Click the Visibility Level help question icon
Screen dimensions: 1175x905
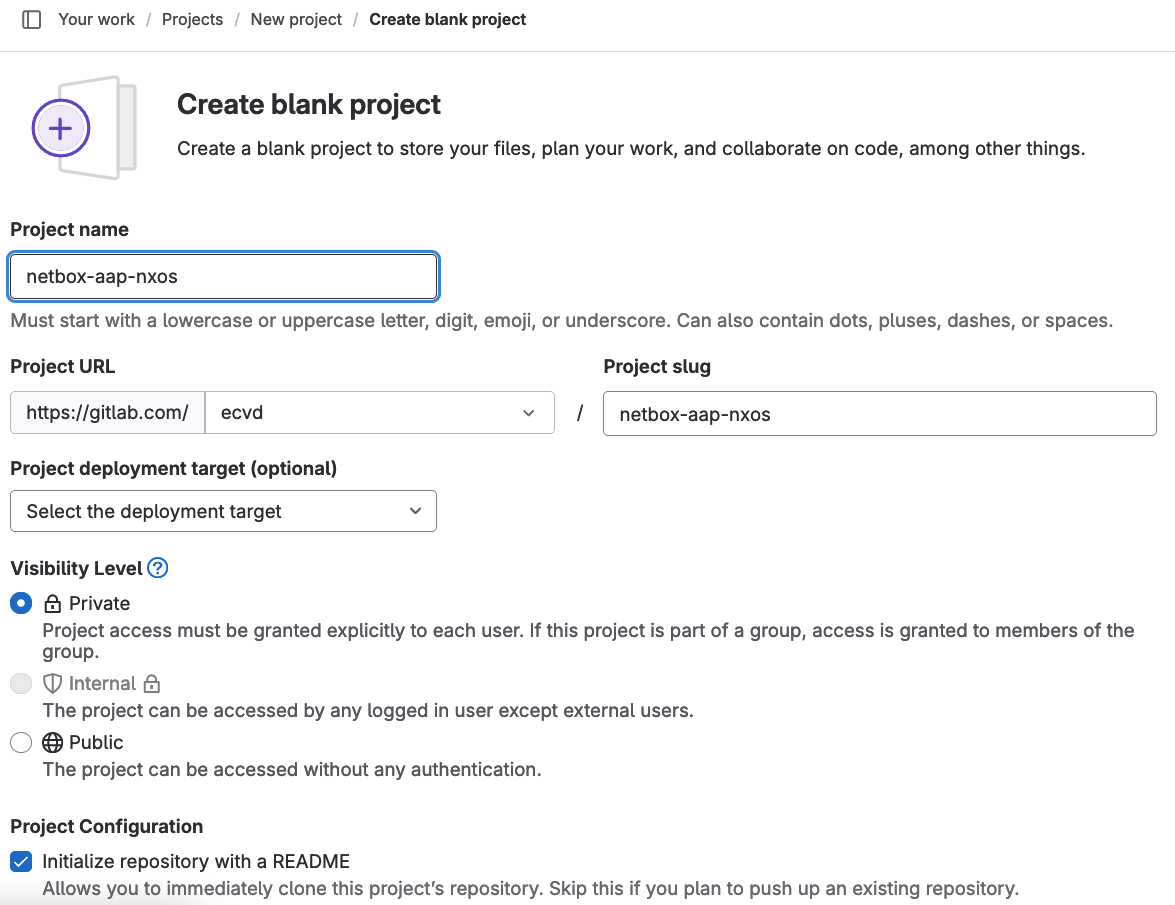point(157,568)
